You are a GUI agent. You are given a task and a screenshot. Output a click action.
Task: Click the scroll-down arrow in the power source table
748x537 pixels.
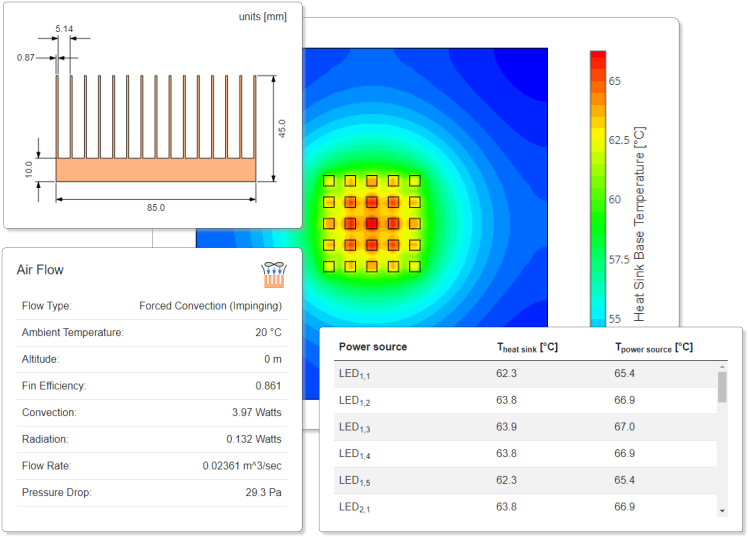(723, 510)
